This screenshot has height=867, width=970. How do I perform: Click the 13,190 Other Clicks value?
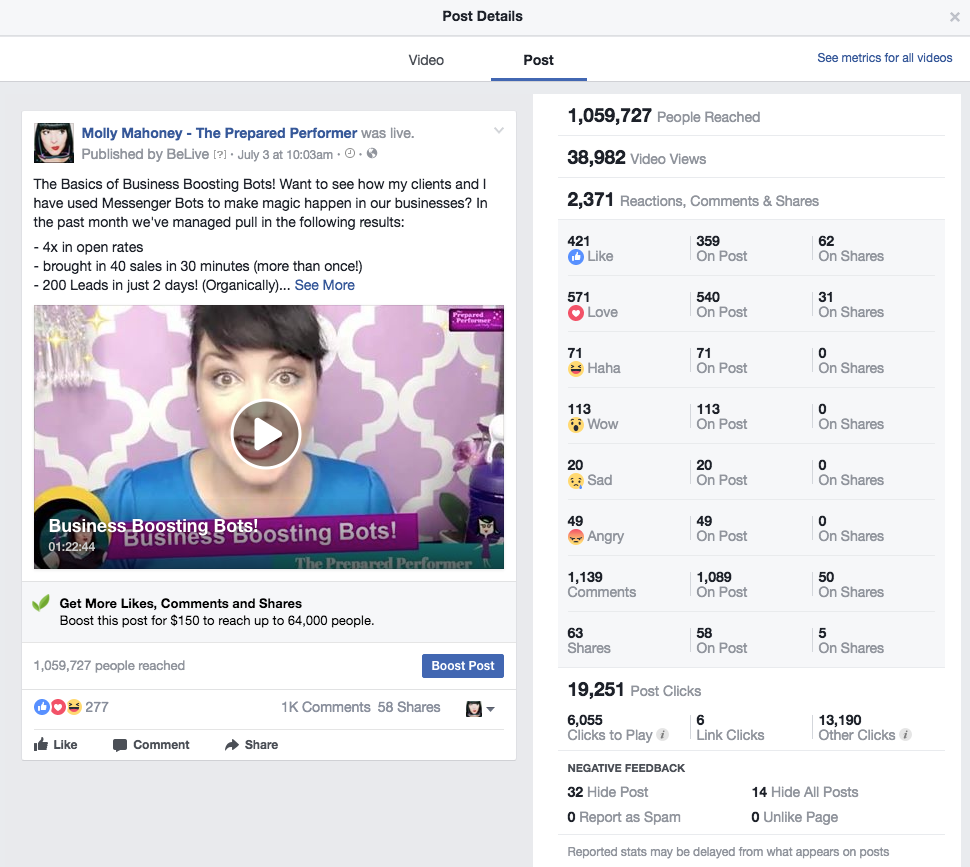[x=840, y=720]
